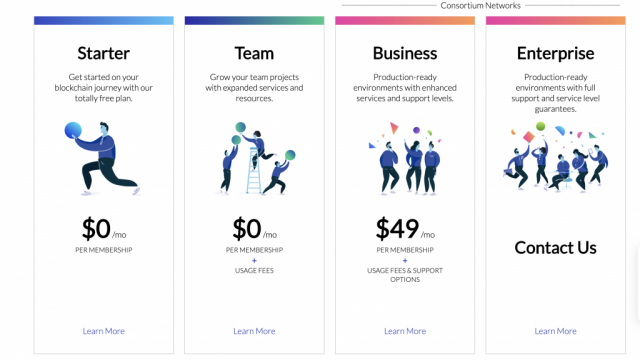Click the Starter plan title

pyautogui.click(x=104, y=53)
